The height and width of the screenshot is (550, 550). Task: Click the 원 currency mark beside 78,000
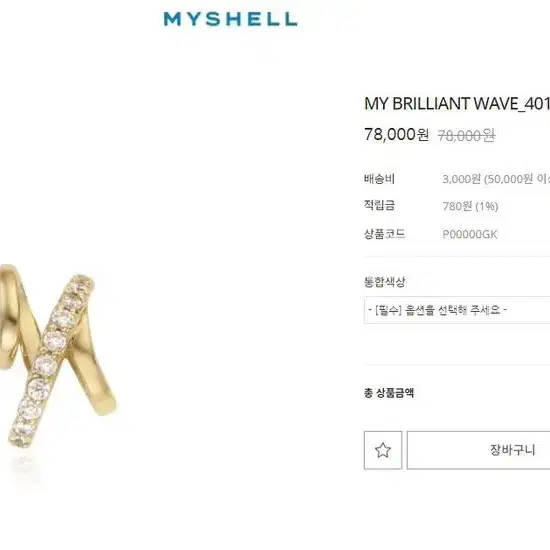tap(422, 135)
